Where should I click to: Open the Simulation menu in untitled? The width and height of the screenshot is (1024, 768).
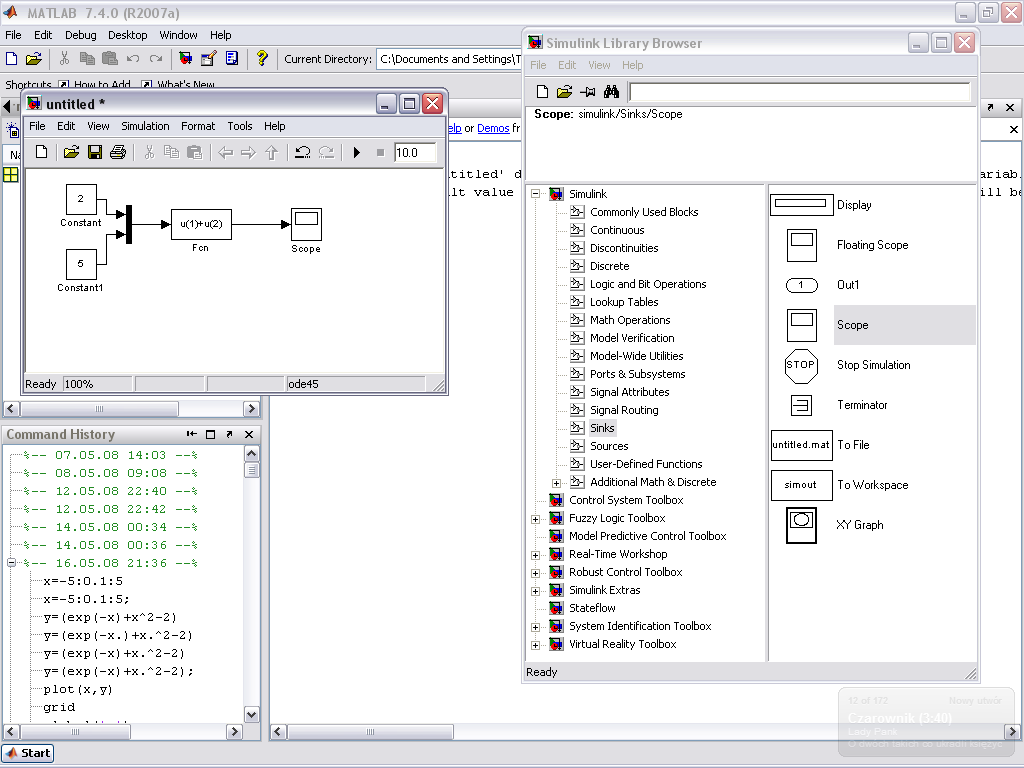point(145,126)
